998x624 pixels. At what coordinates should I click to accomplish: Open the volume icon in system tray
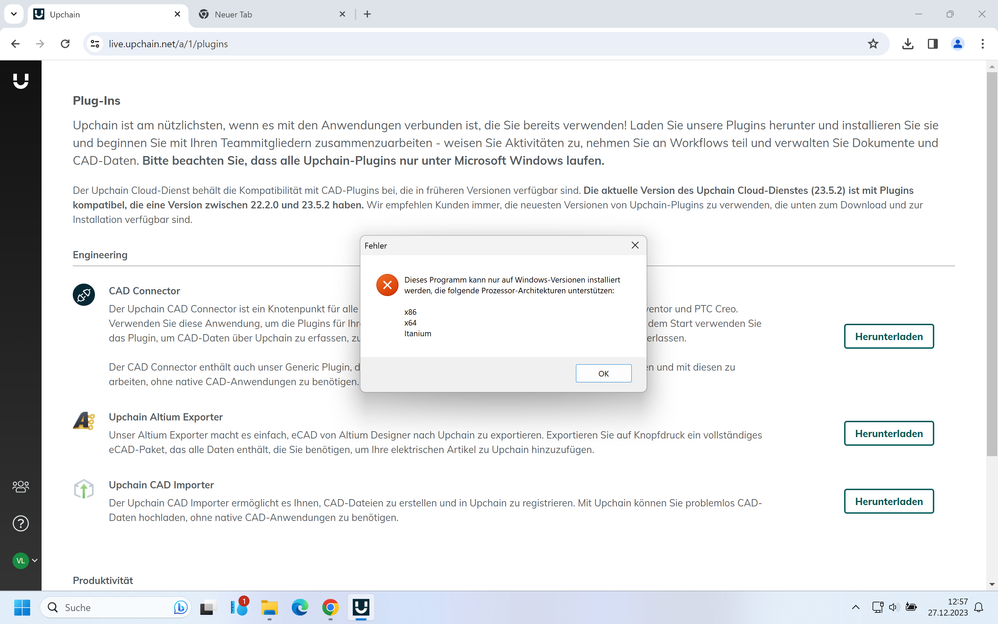894,607
